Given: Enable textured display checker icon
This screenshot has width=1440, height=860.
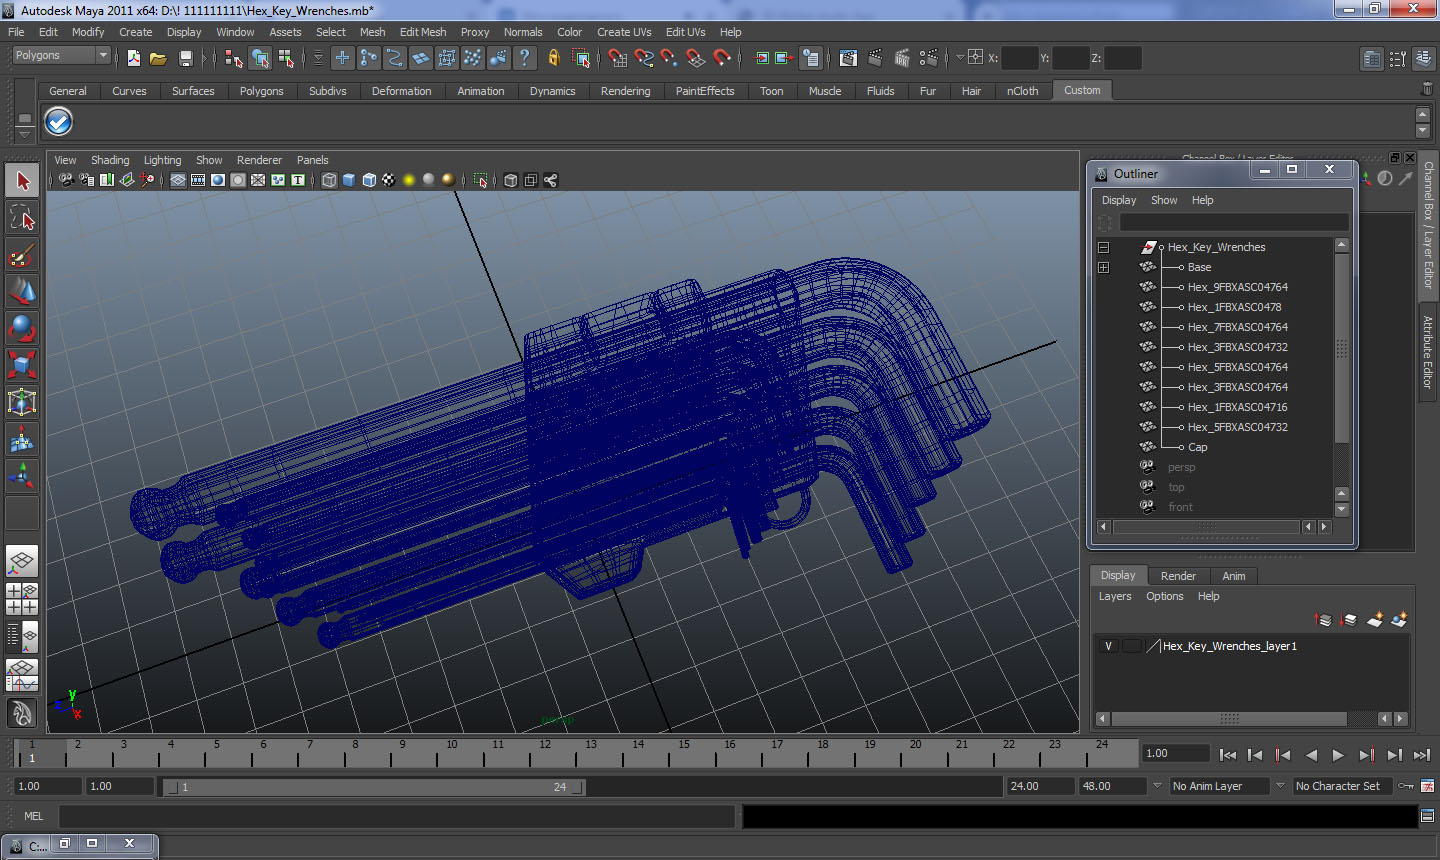Looking at the screenshot, I should click(389, 180).
